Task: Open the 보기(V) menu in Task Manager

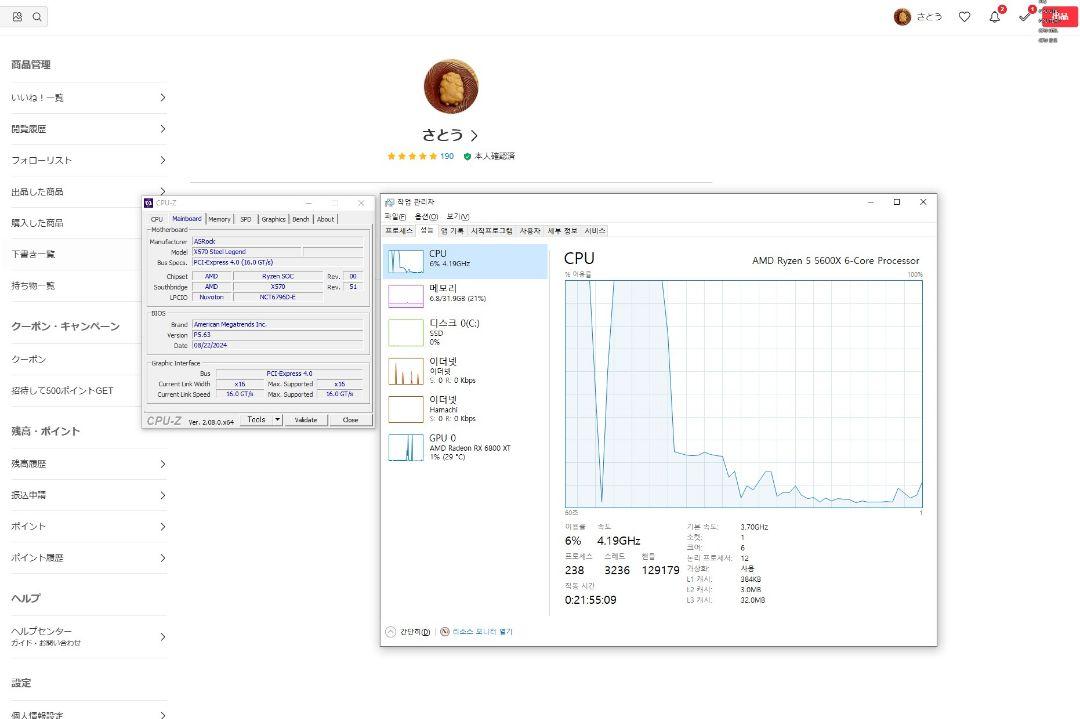Action: tap(458, 216)
